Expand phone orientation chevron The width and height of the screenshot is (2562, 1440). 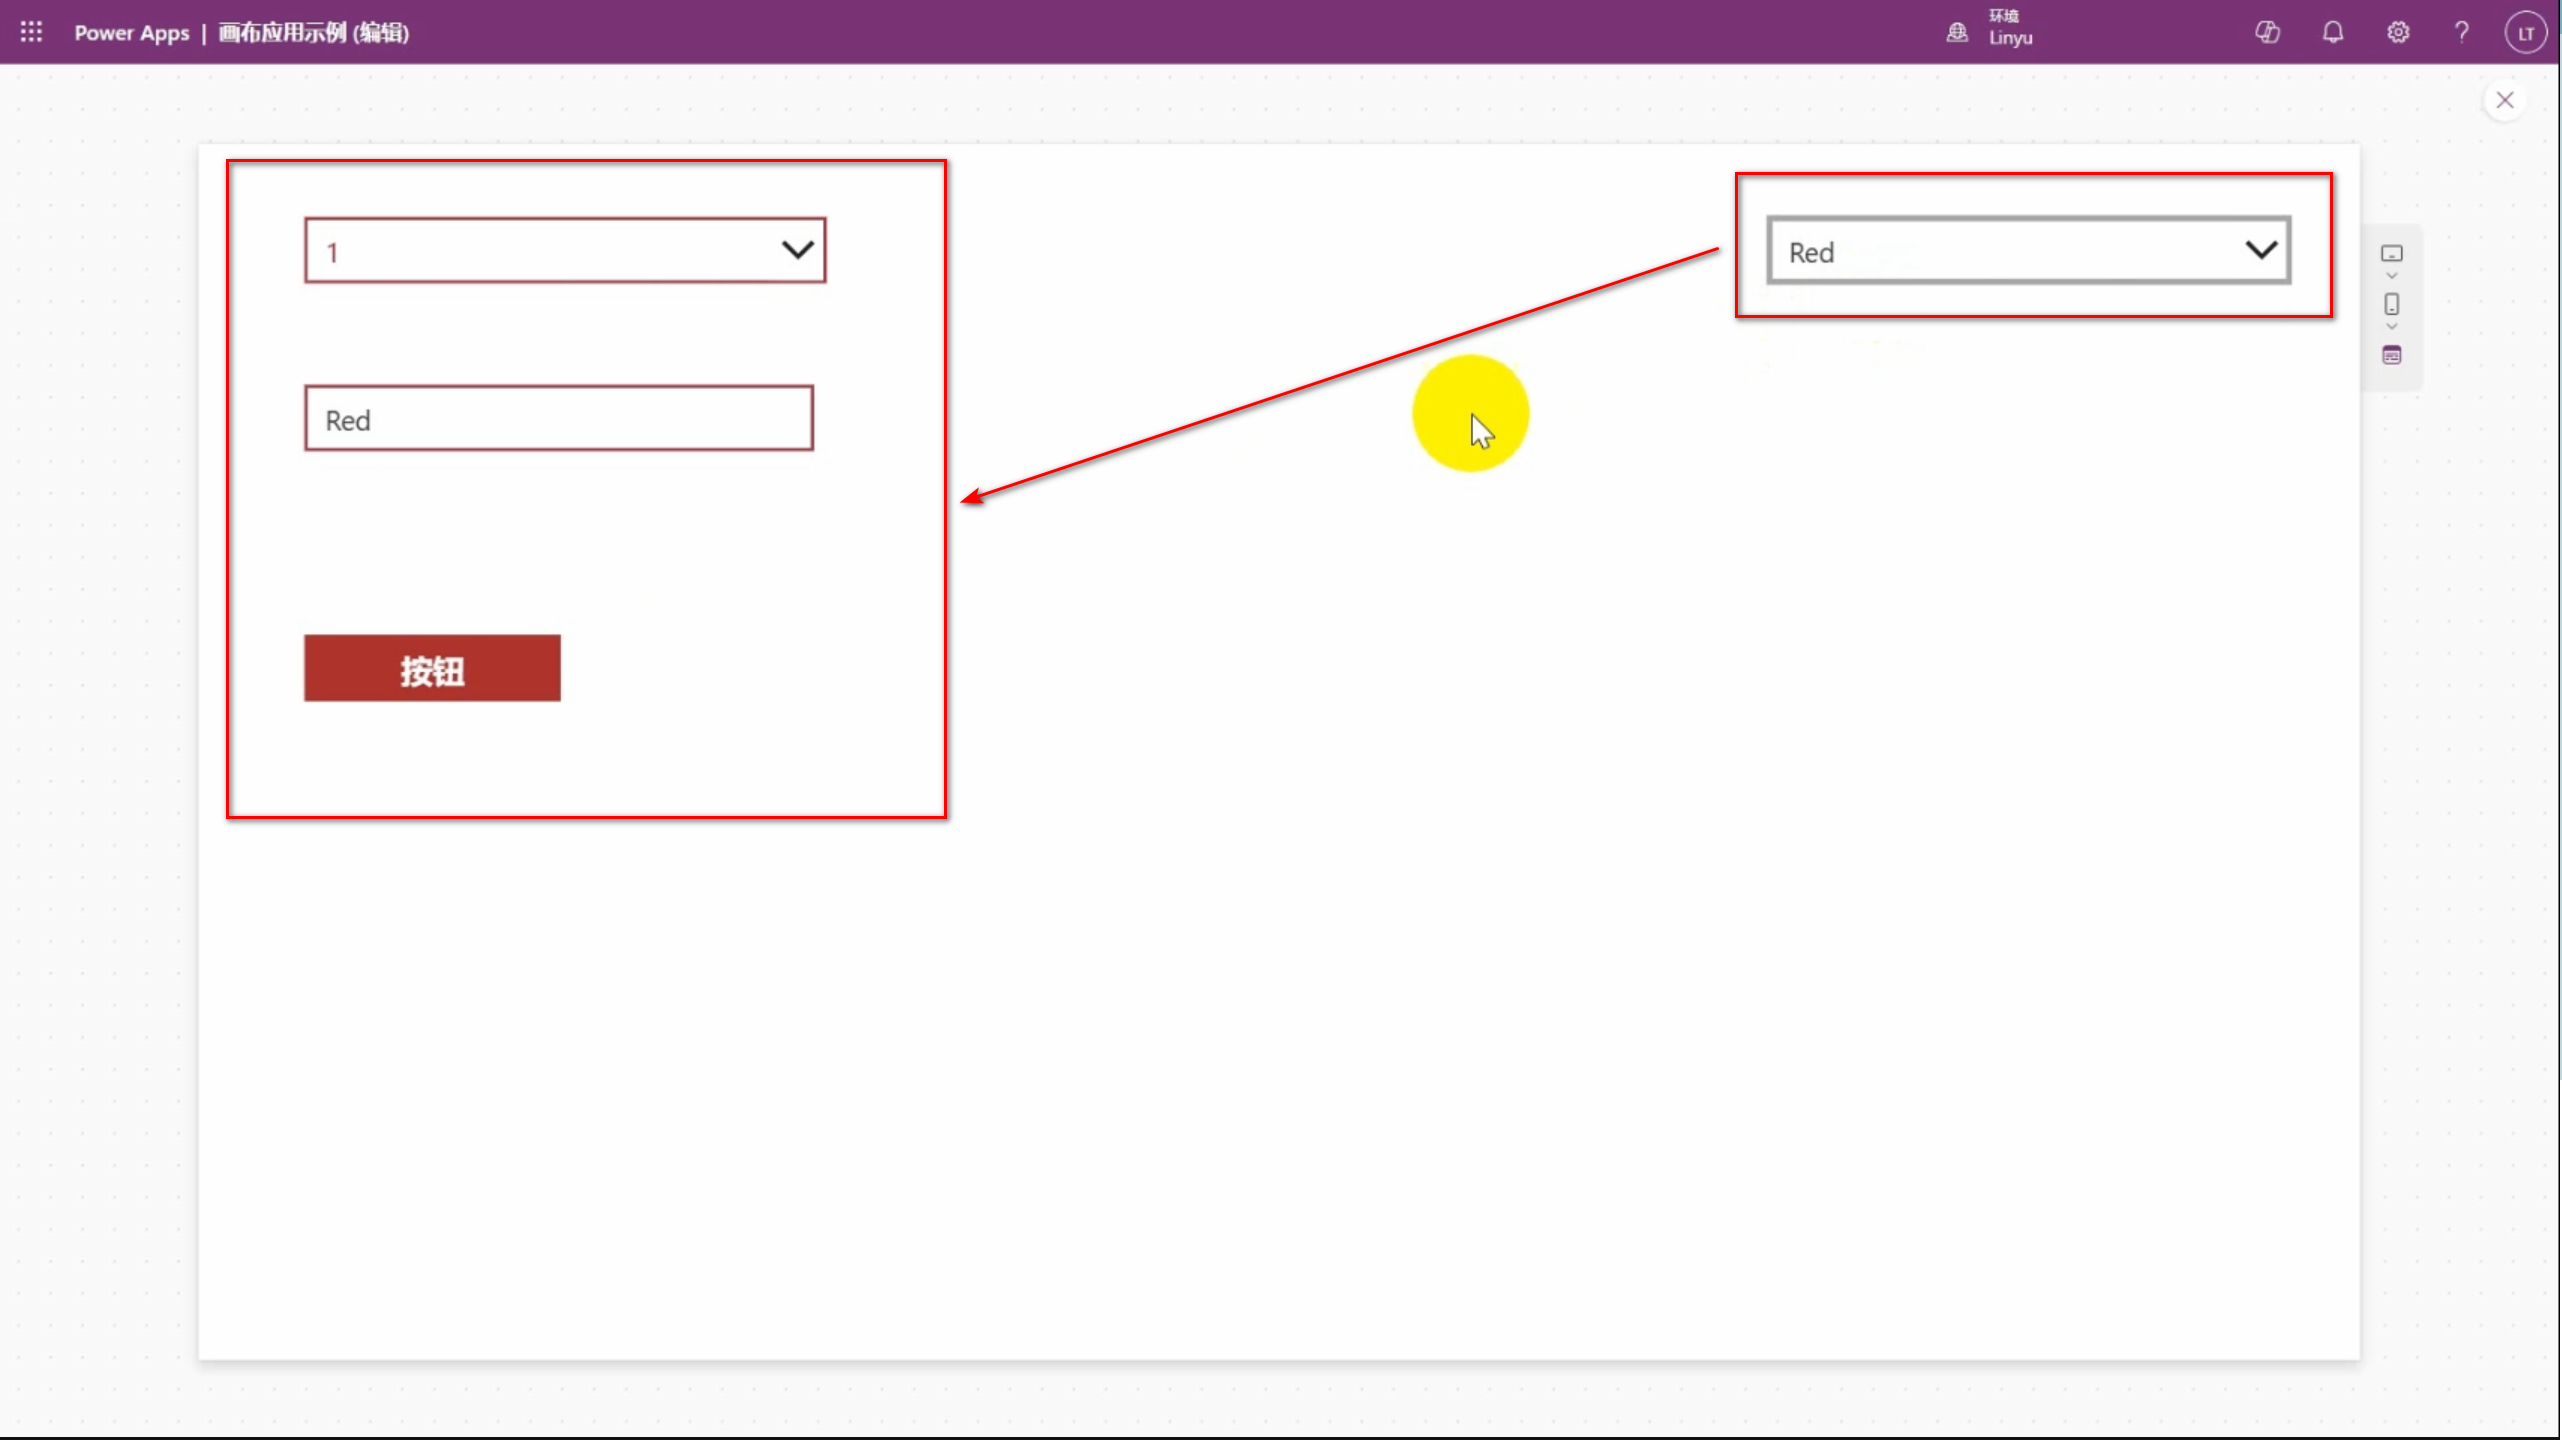click(x=2392, y=327)
